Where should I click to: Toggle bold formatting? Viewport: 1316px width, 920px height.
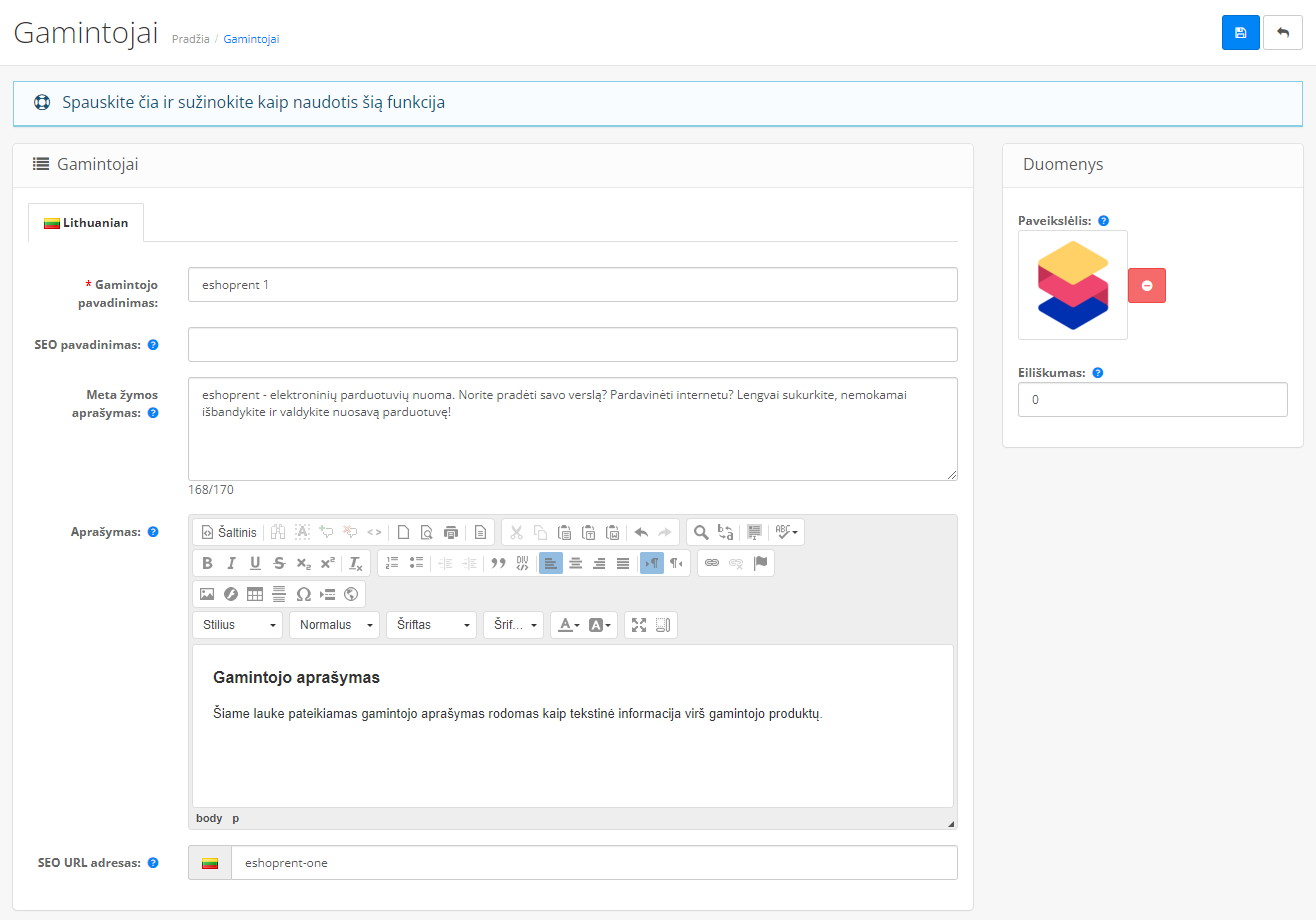pos(208,563)
